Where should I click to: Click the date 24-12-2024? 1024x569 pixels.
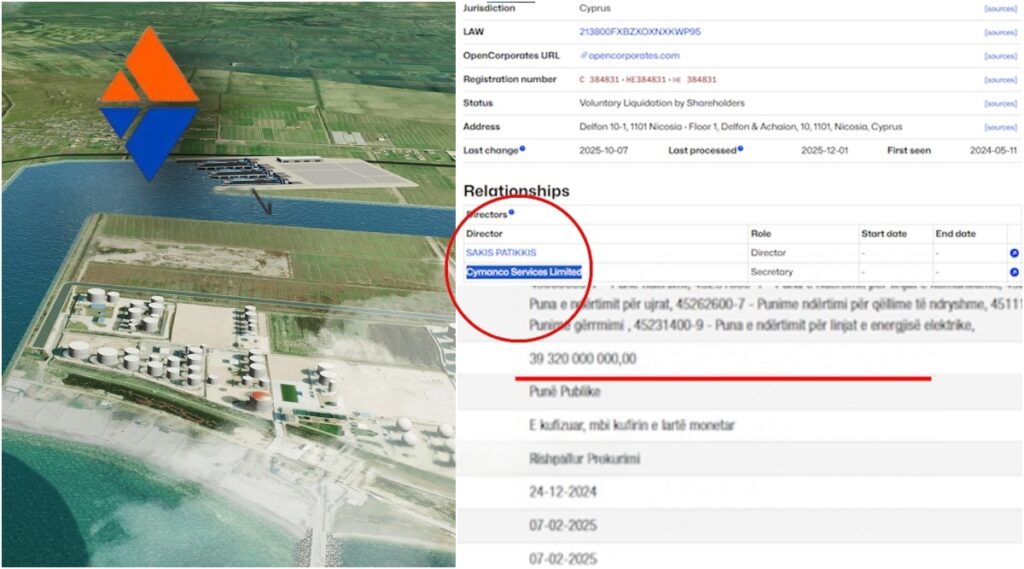(x=562, y=492)
